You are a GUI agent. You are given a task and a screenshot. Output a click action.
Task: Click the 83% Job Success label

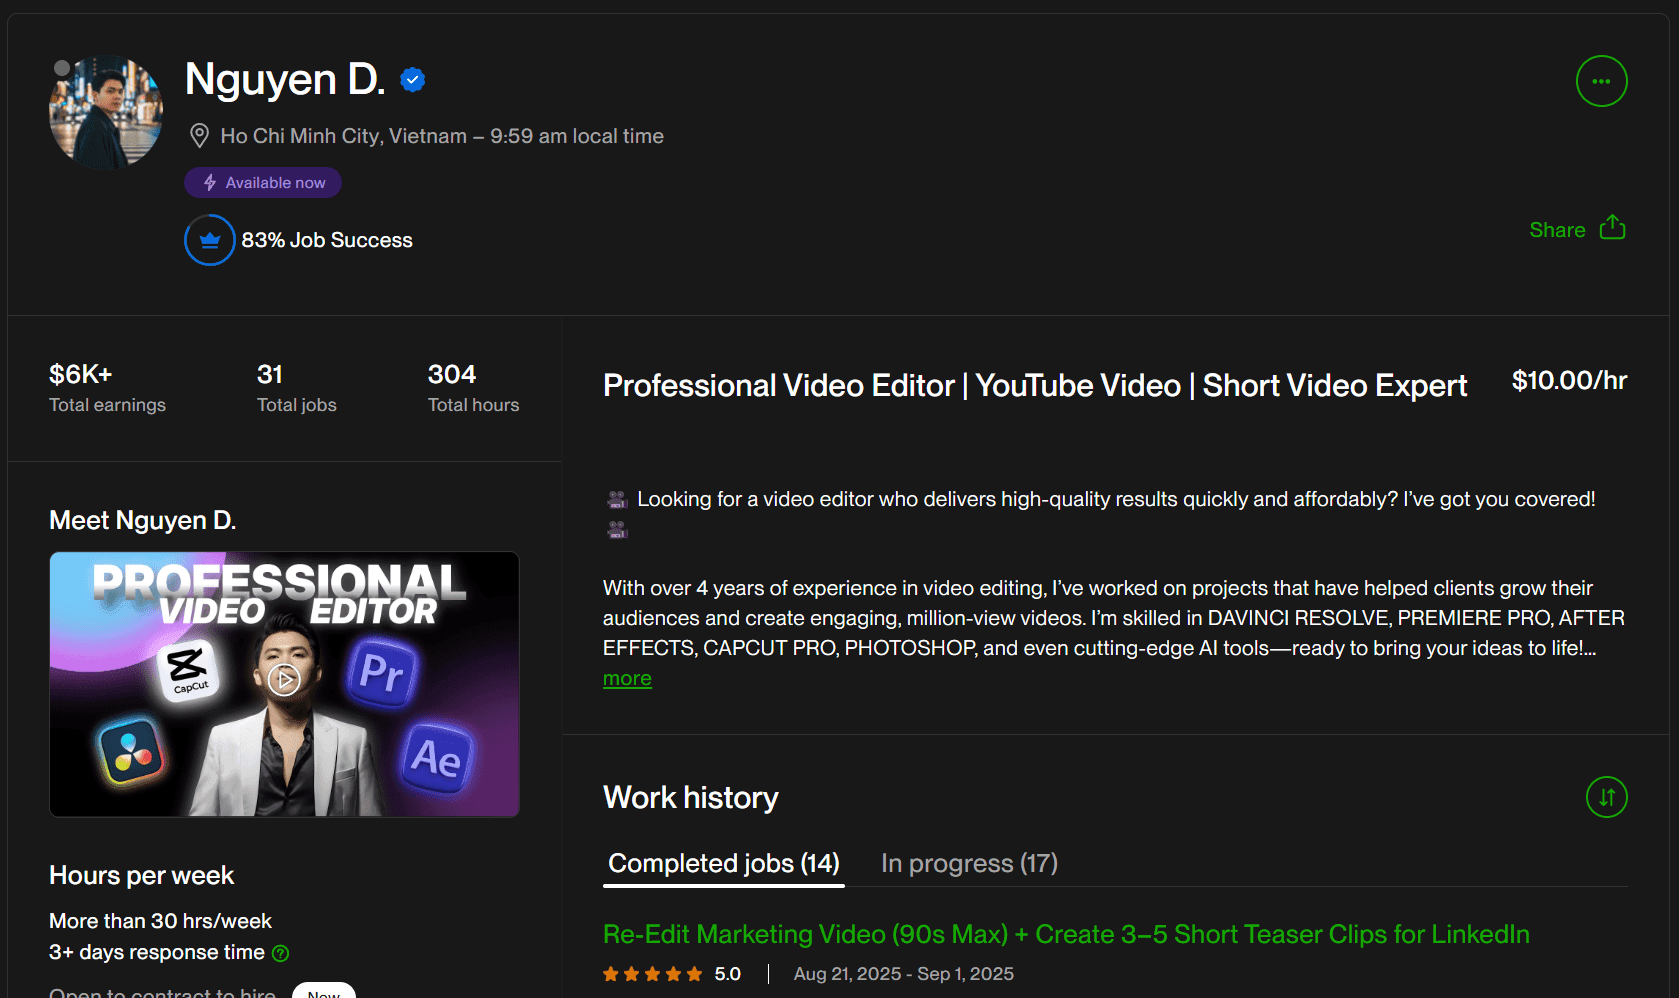326,240
